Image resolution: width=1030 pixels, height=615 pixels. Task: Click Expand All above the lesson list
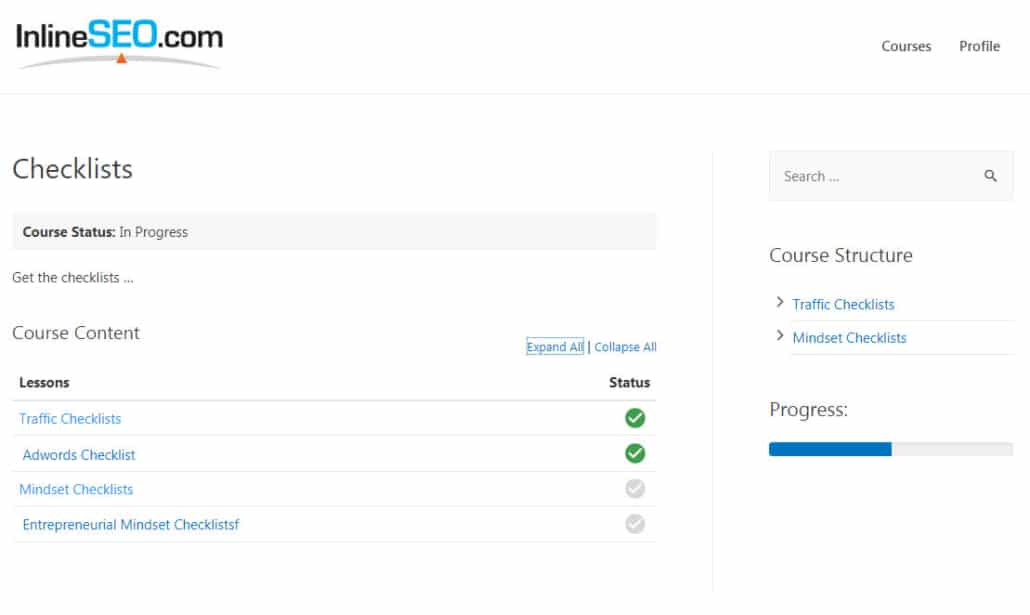point(555,346)
